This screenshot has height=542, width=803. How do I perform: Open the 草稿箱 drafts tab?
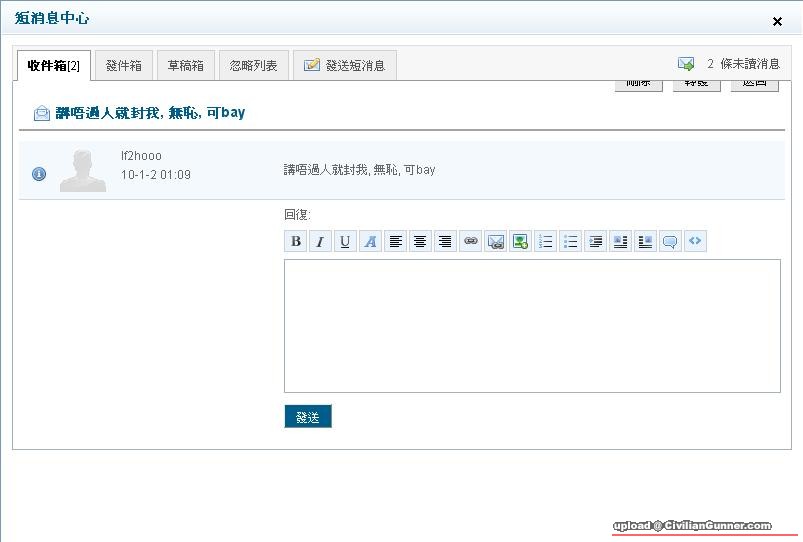(x=185, y=66)
